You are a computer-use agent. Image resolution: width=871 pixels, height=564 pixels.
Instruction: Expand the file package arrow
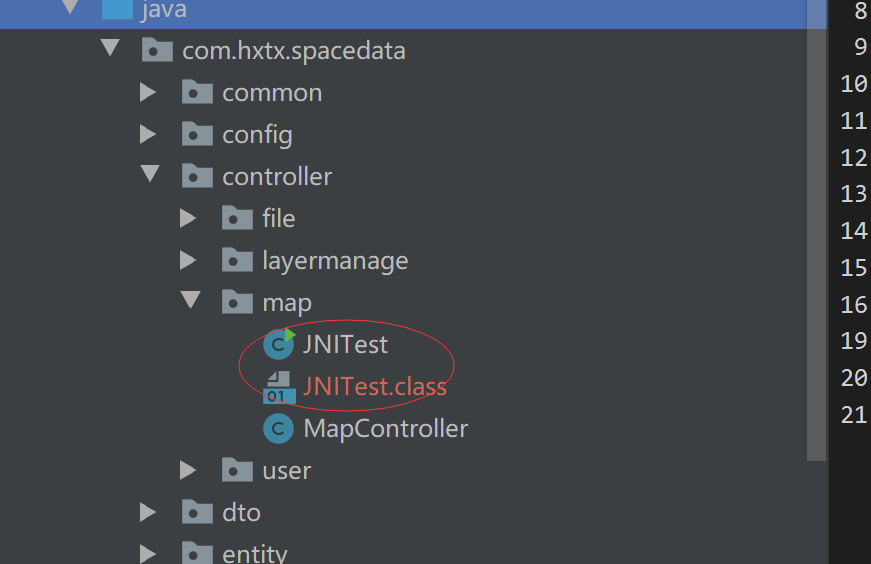(x=188, y=218)
